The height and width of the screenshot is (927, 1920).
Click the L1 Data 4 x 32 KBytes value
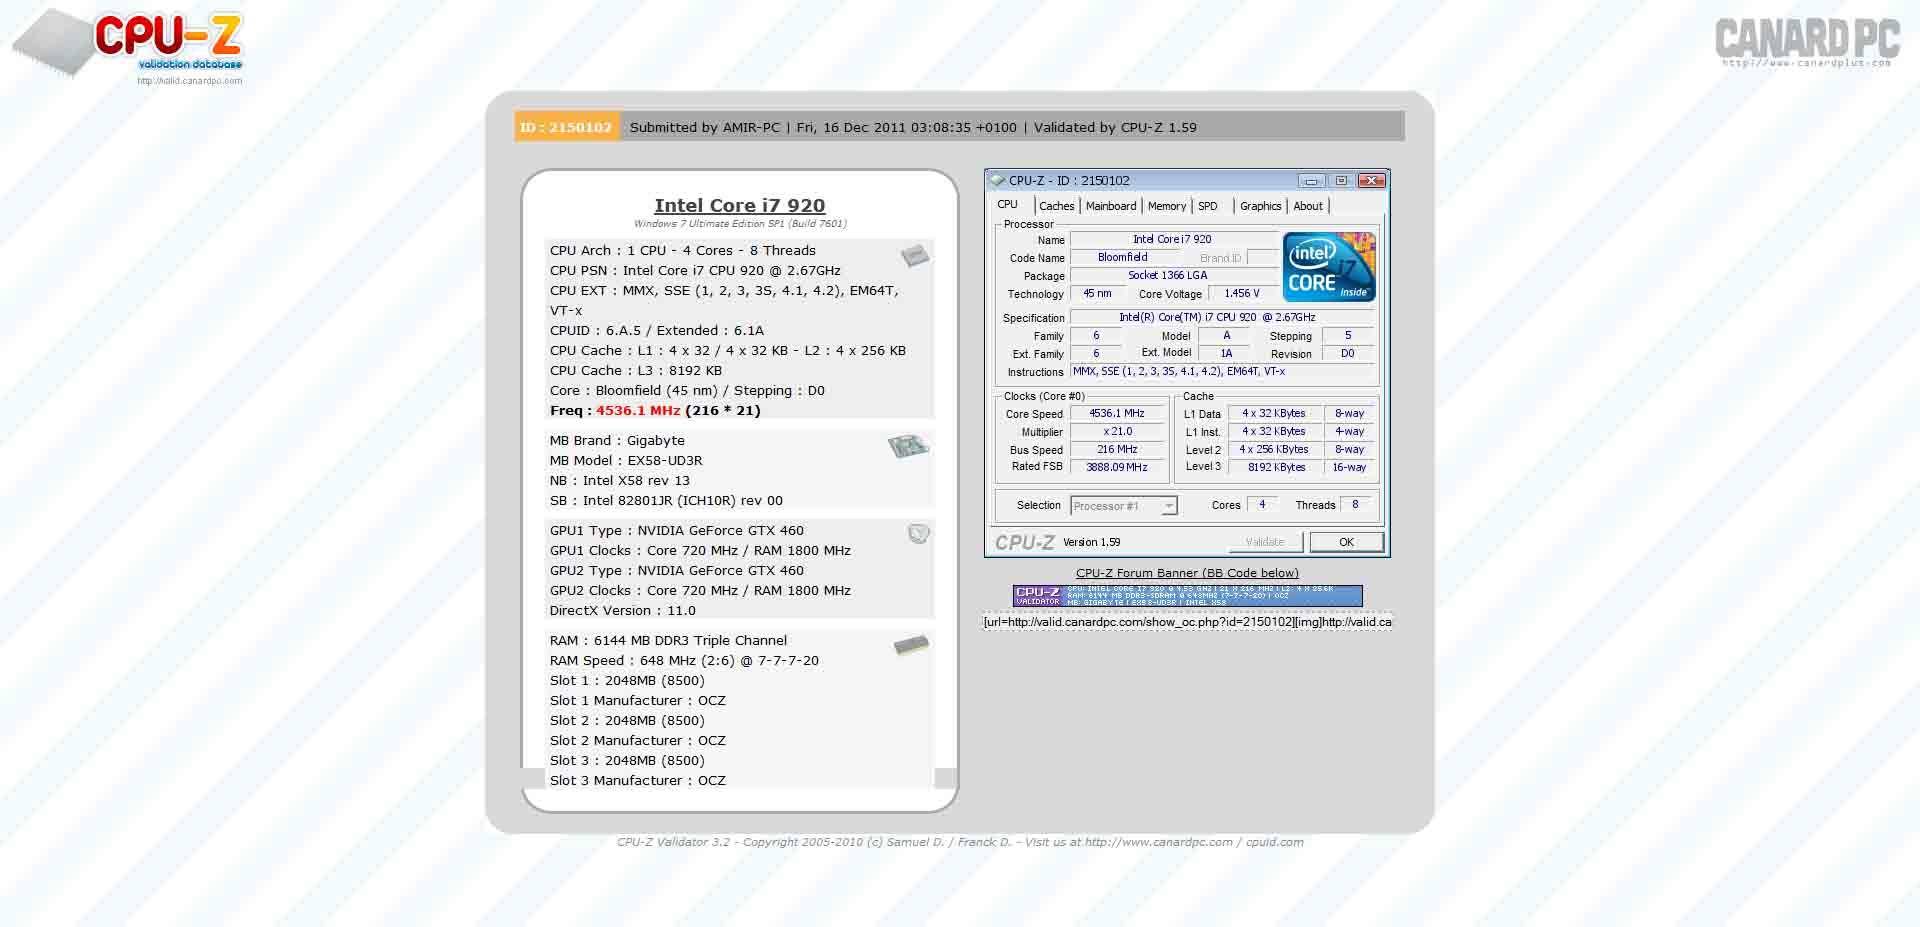click(x=1274, y=413)
